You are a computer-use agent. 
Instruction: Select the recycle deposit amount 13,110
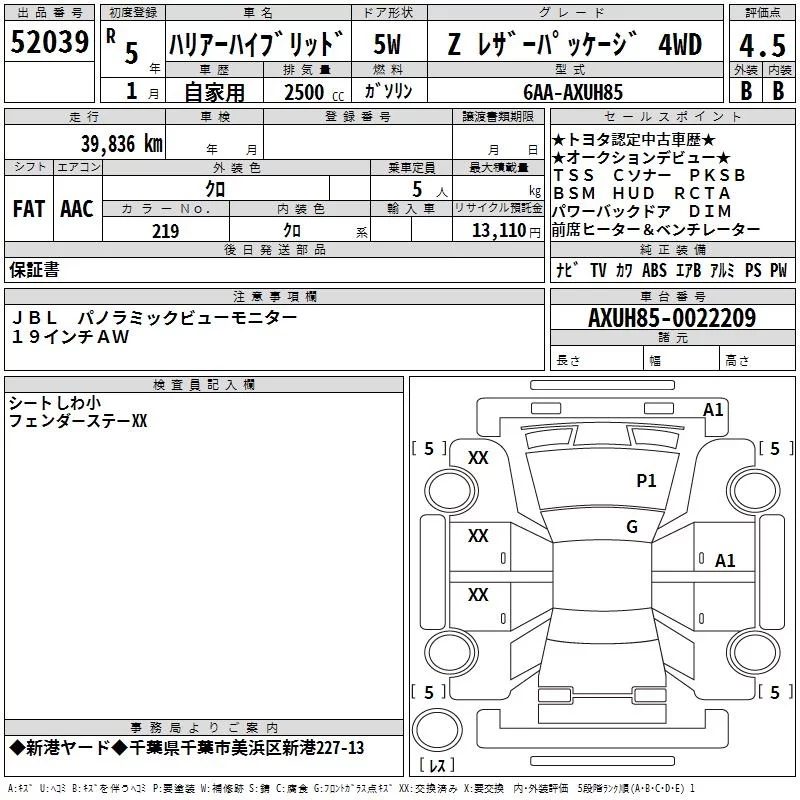pyautogui.click(x=492, y=231)
